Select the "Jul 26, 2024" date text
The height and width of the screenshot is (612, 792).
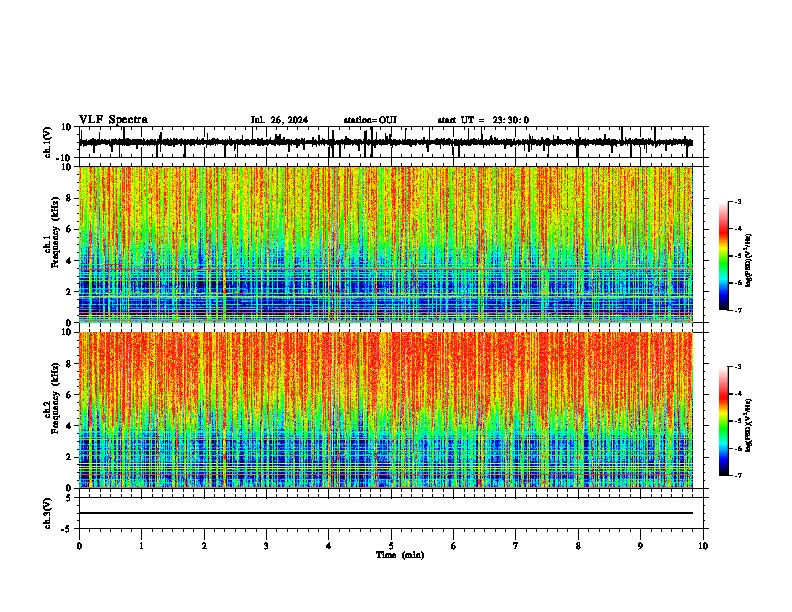(279, 120)
